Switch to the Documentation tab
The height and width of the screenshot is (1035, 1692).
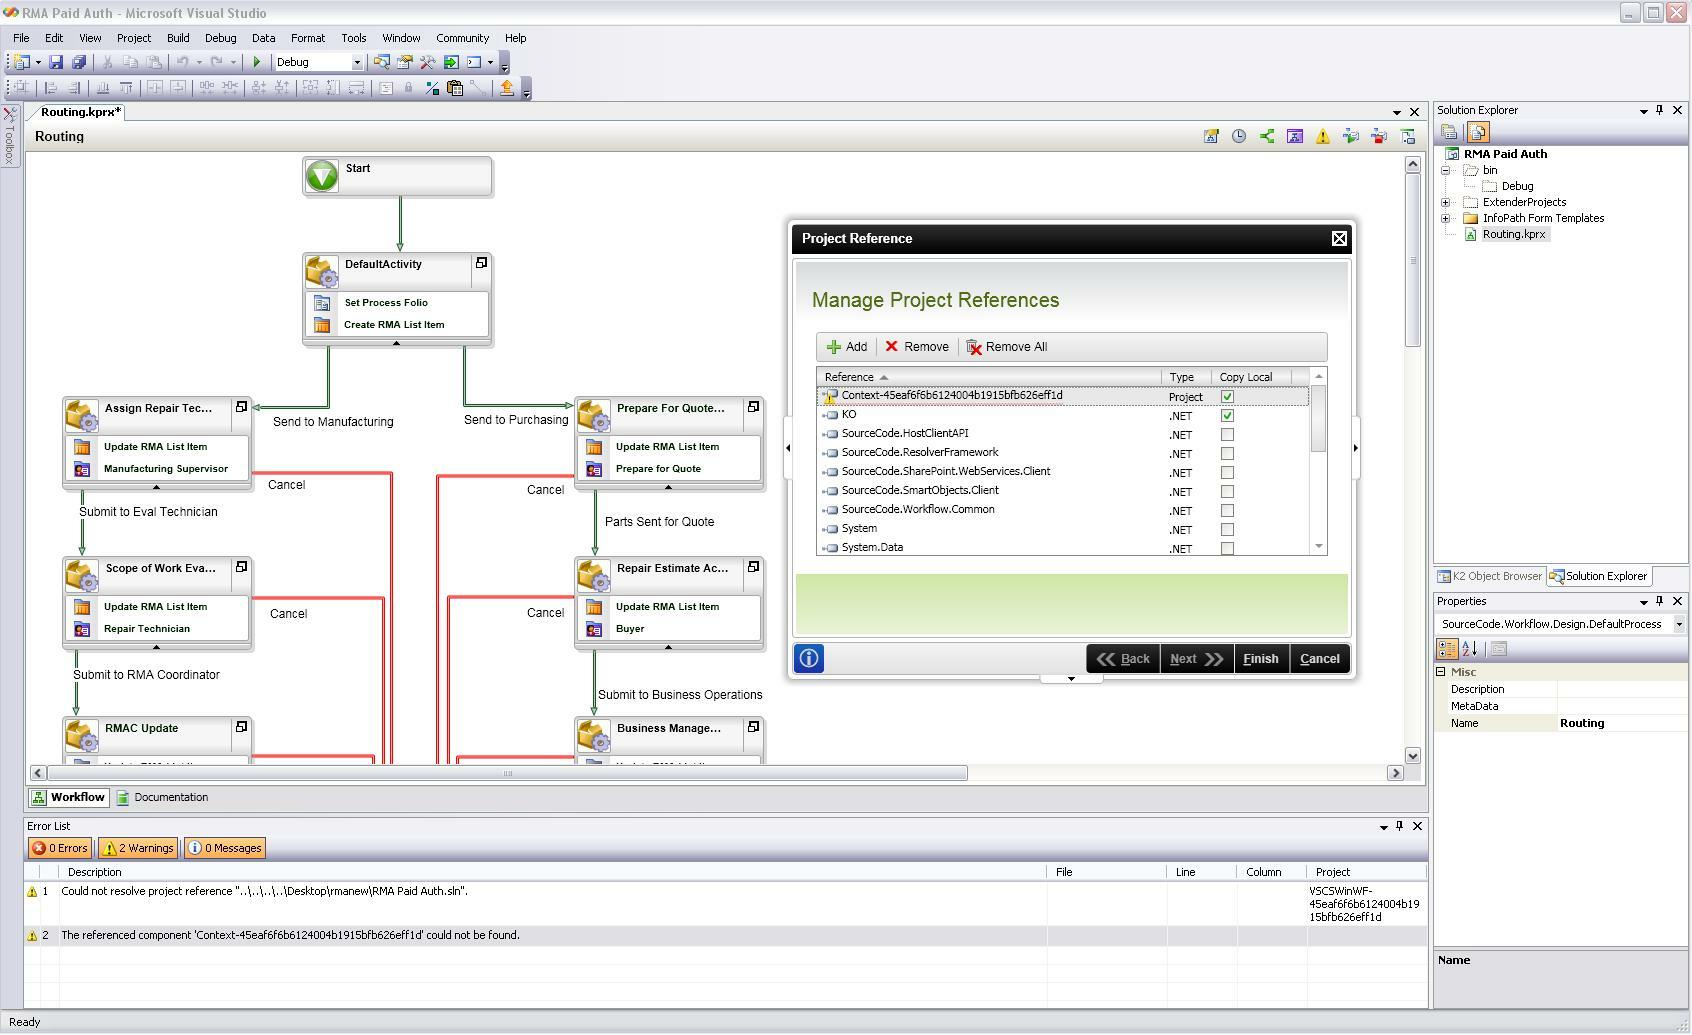[162, 798]
